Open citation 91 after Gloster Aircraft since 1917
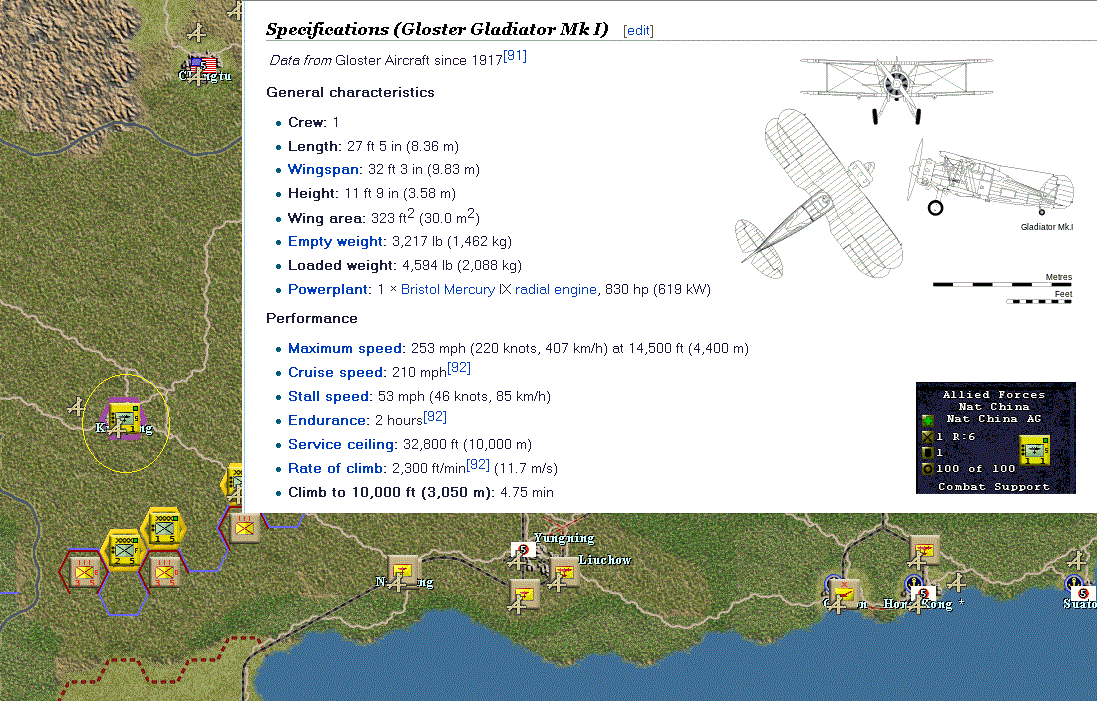 515,55
